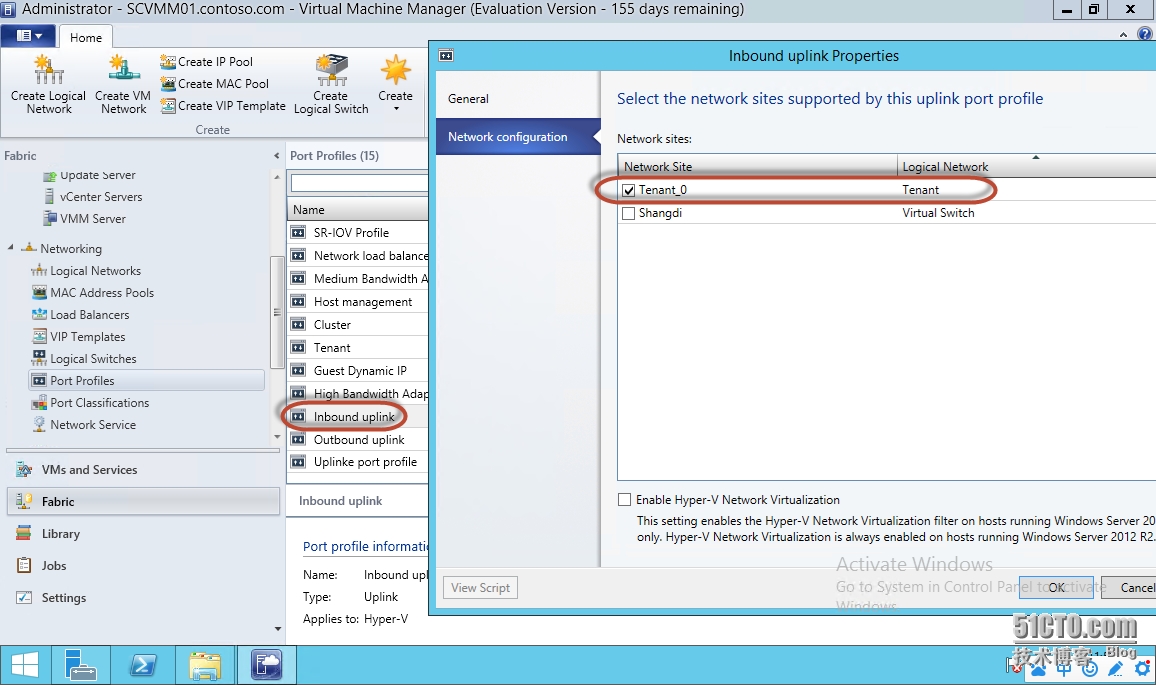This screenshot has height=685, width=1156.
Task: Open the Fabric workspace
Action: 143,501
